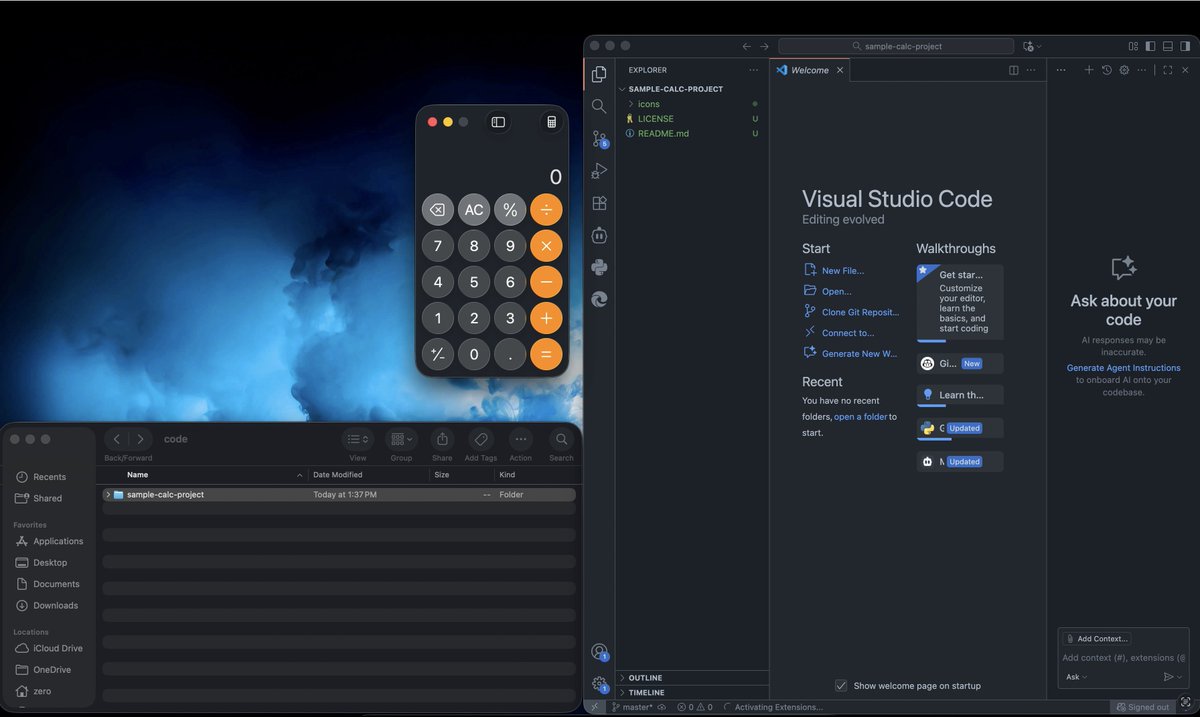Click the multiply key on the calculator
The width and height of the screenshot is (1200, 717).
(546, 246)
